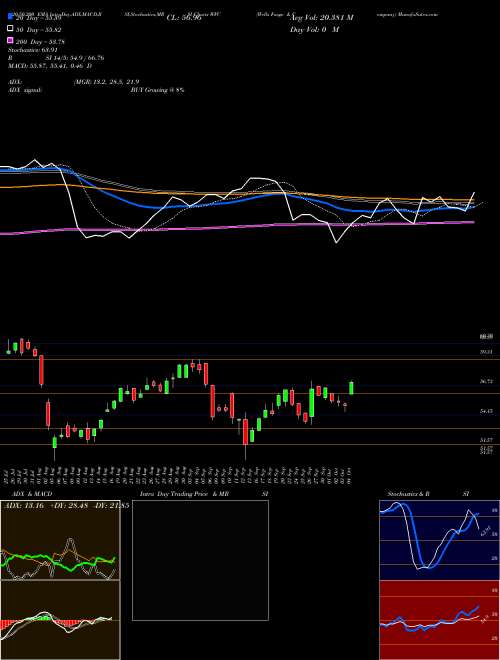
Task: Select the MACD values line
Action: 50,66
